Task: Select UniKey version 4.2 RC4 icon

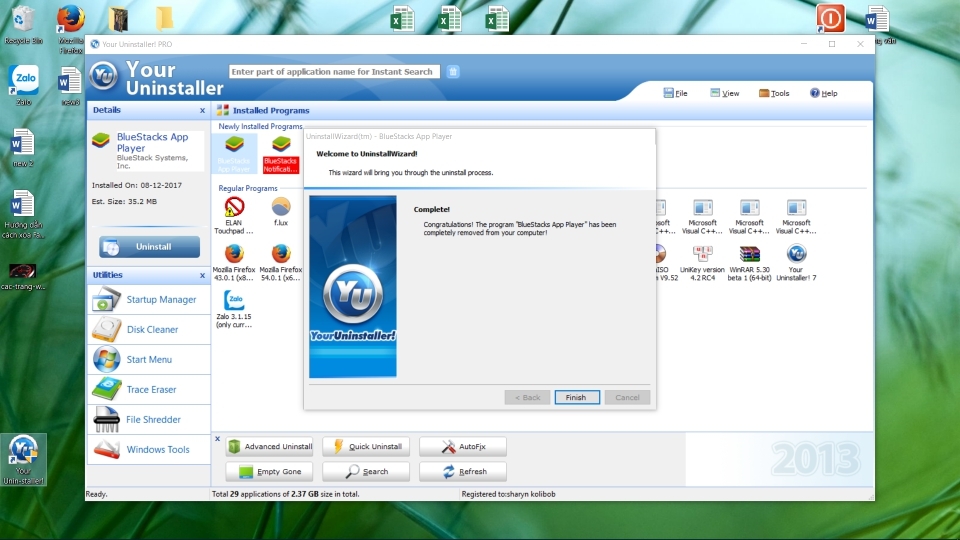Action: point(702,263)
